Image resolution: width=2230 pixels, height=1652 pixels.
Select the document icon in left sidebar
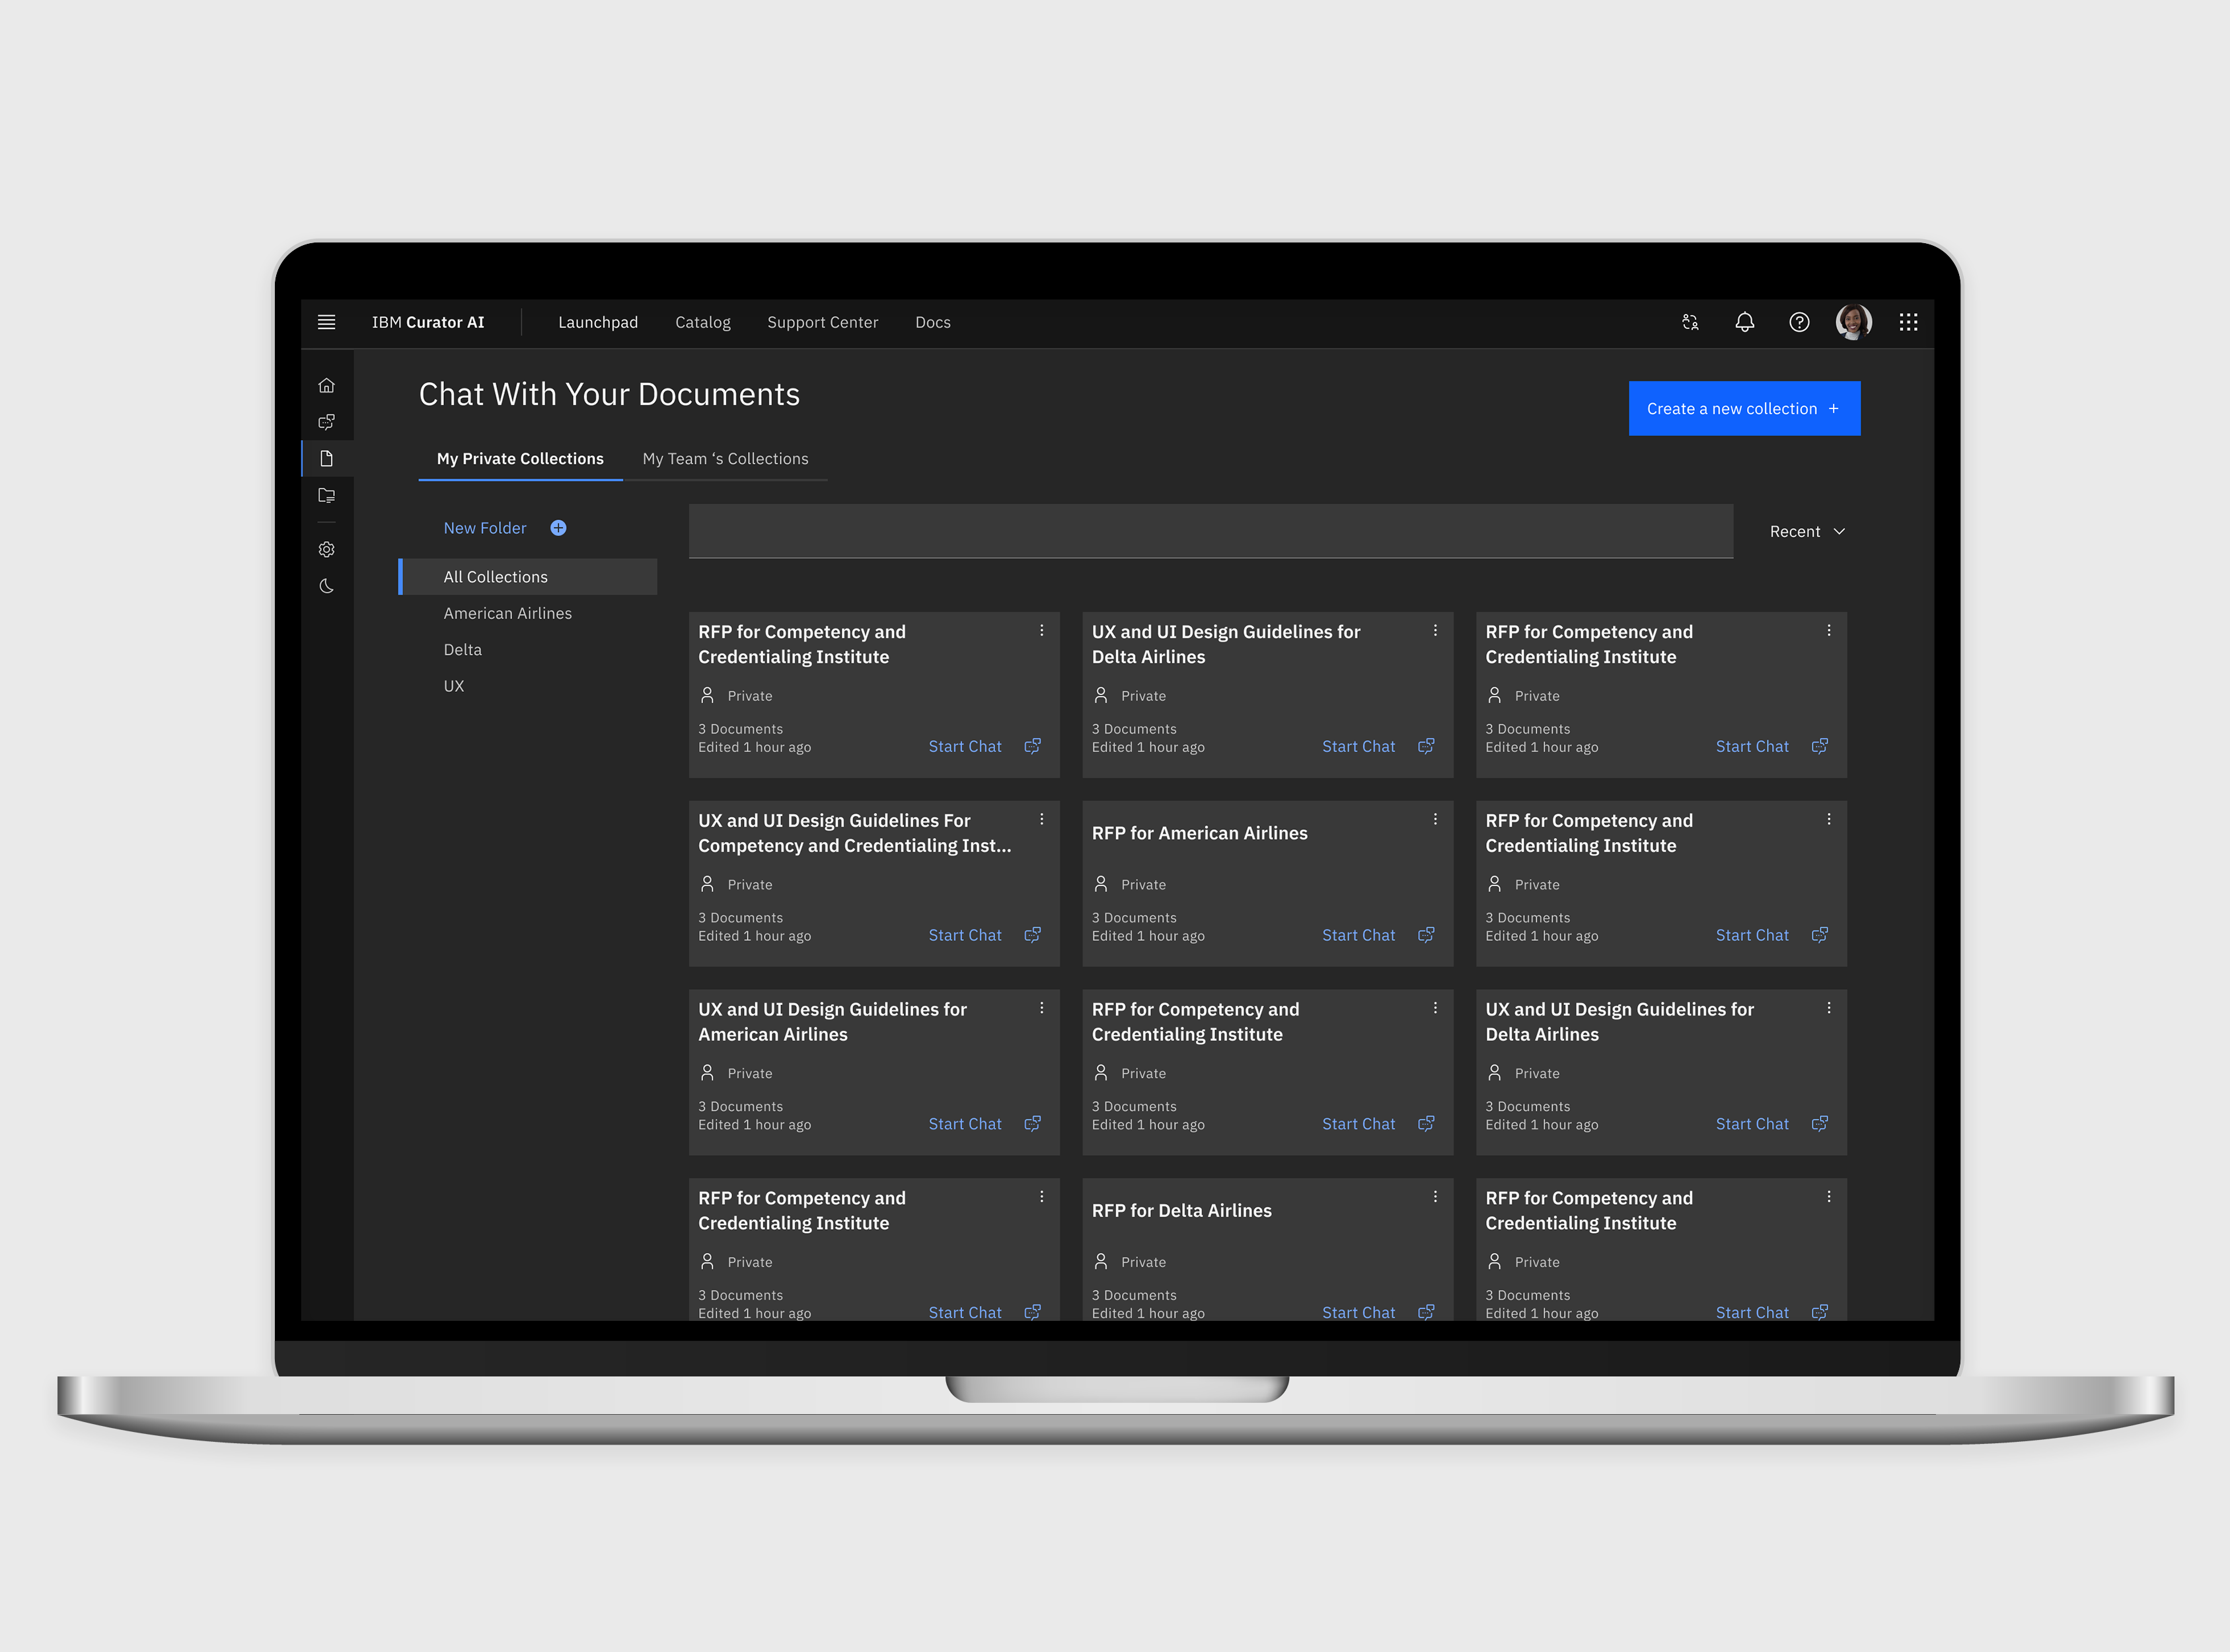coord(326,458)
